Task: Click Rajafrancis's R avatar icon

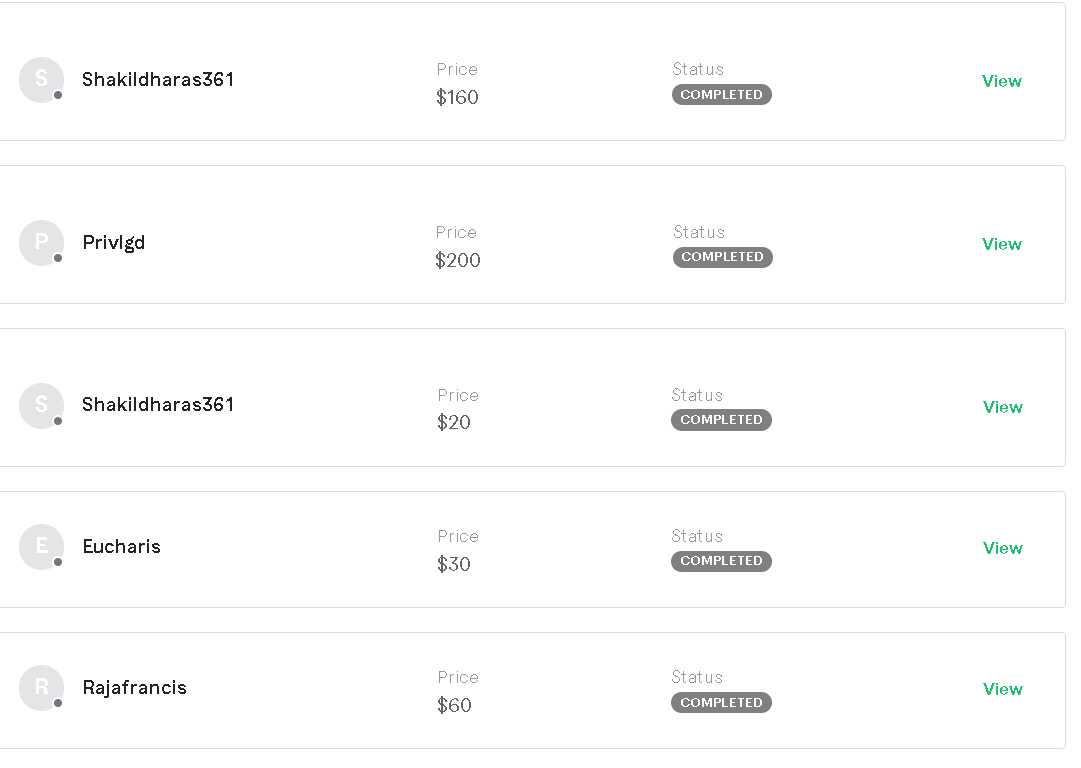Action: point(41,688)
